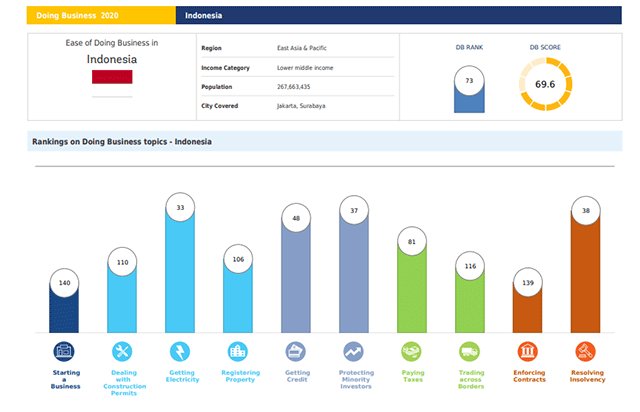Click the Protecting Minority Investors chart icon
This screenshot has width=640, height=412.
(x=354, y=352)
